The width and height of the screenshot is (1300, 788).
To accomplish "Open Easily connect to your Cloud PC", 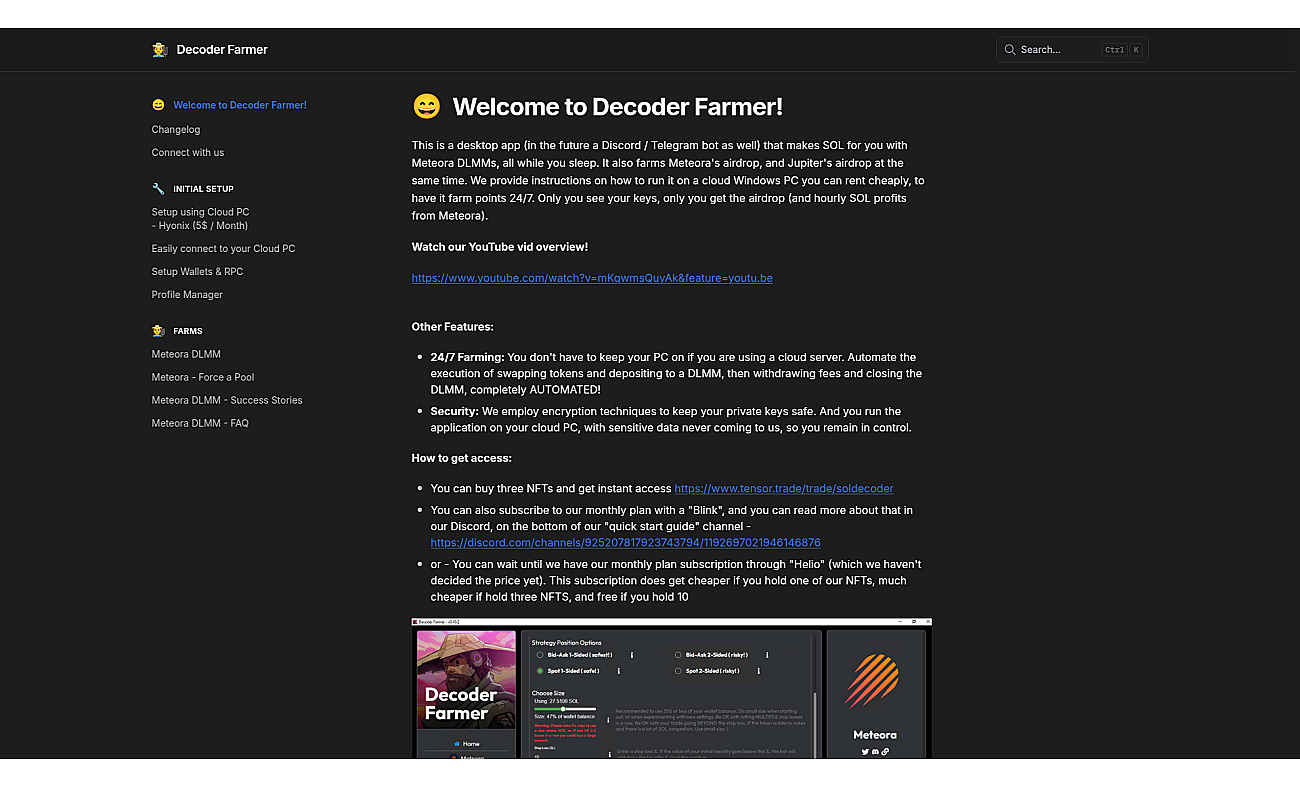I will 223,248.
